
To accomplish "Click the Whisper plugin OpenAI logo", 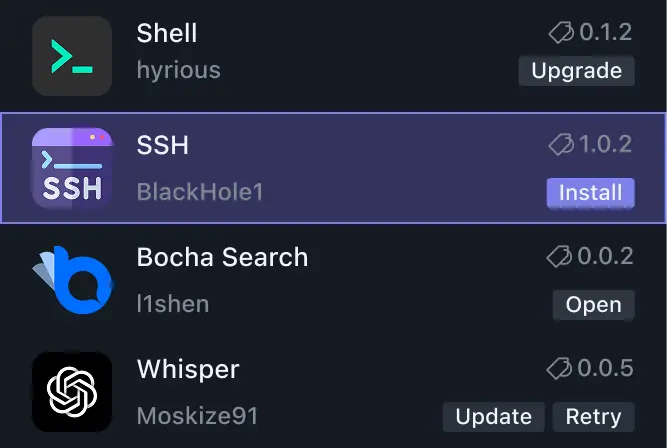I will (72, 392).
